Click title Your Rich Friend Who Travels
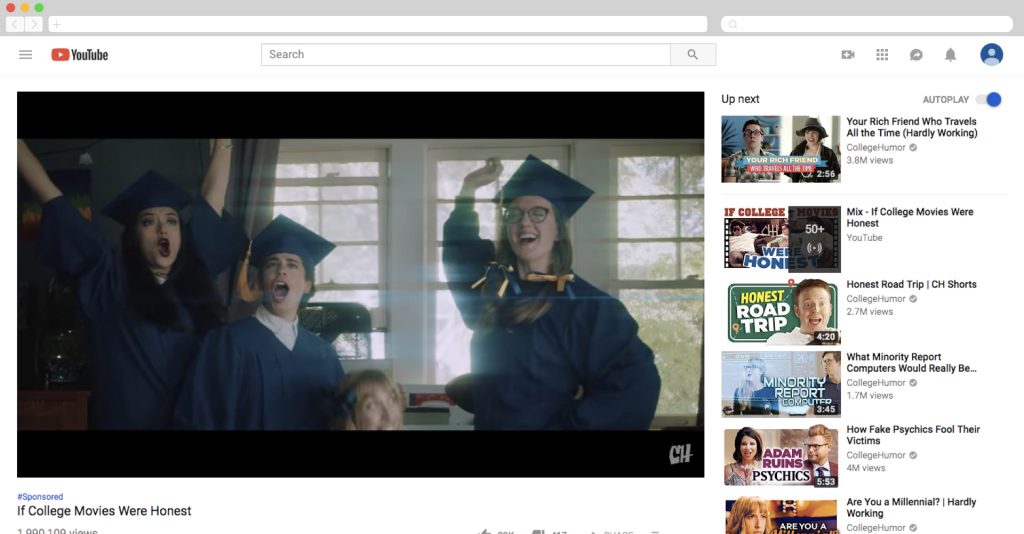Screen dimensions: 1024x534 click(x=912, y=127)
